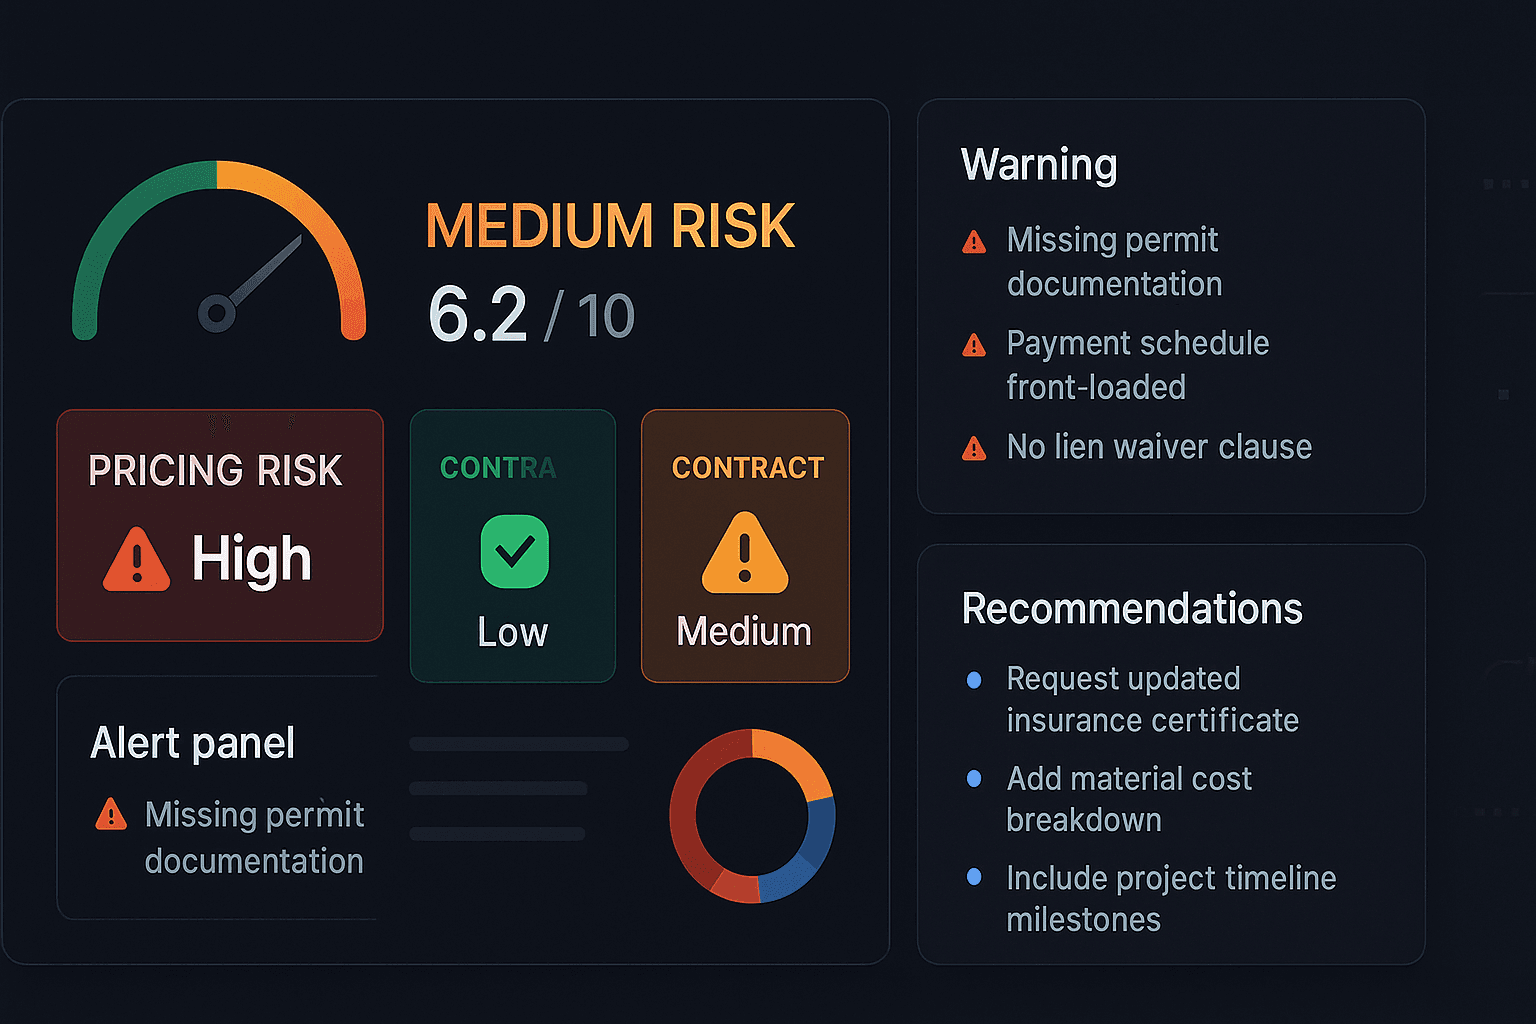
Task: Click the warning icon beside 'Payment schedule front-loaded'
Action: pyautogui.click(x=973, y=344)
